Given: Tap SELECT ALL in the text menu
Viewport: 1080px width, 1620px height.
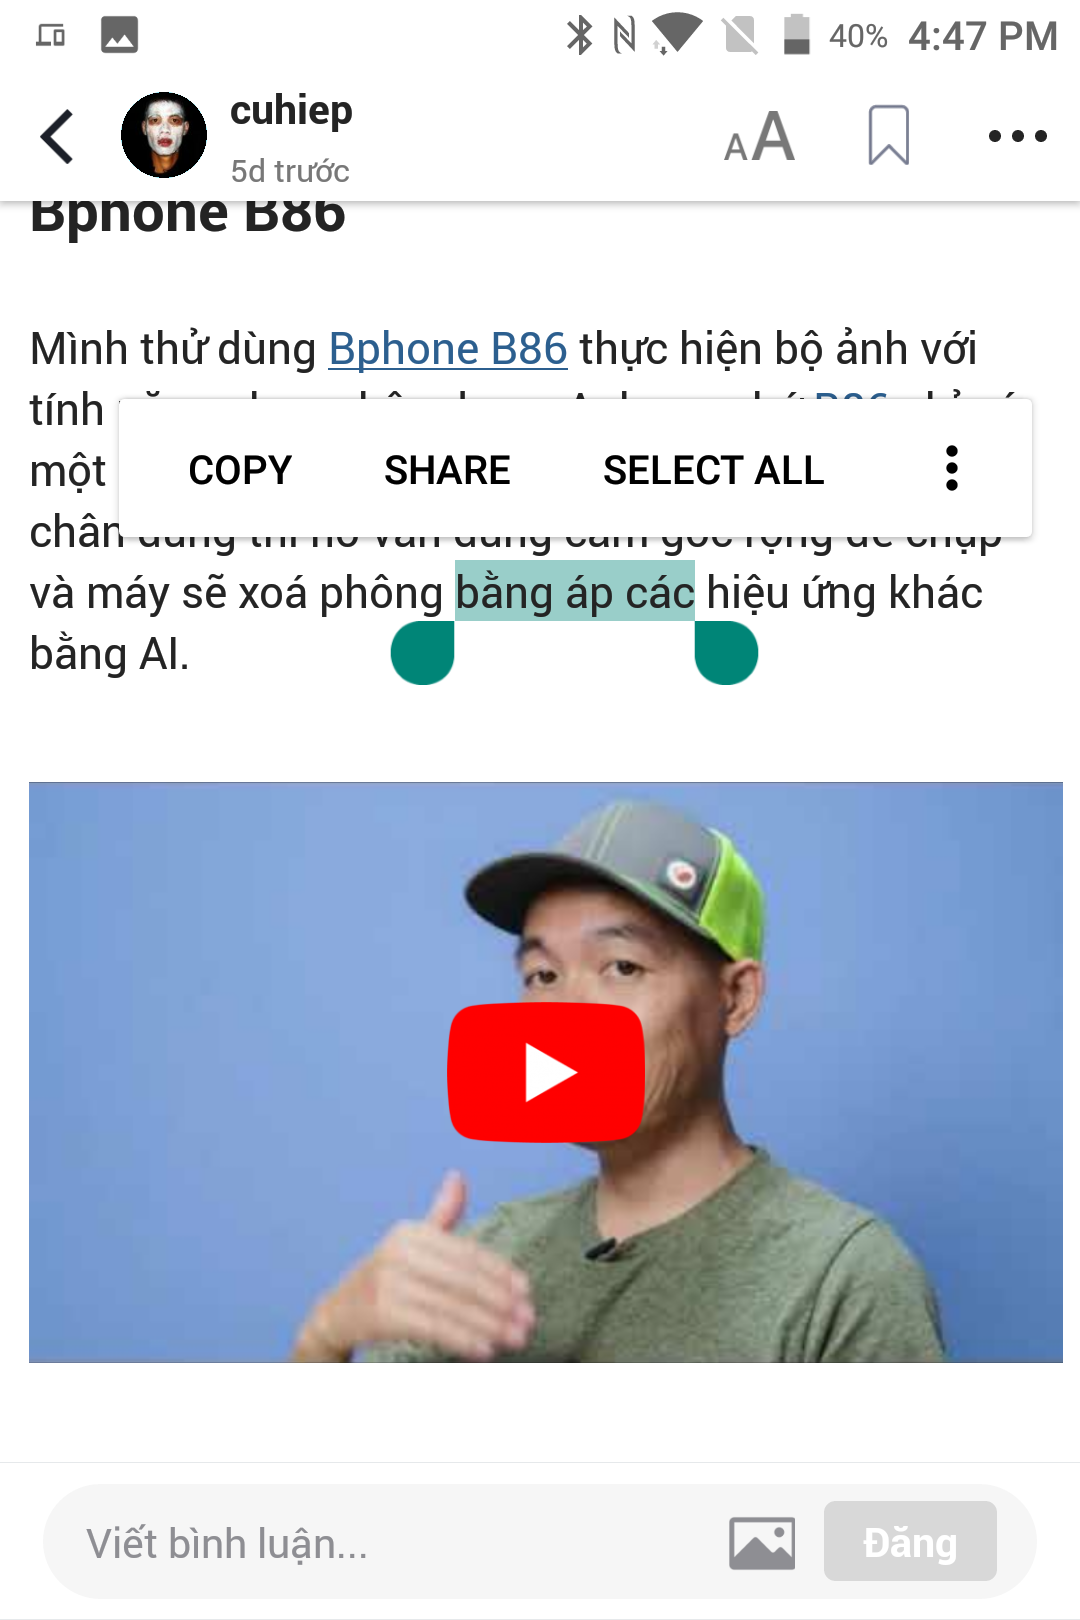Looking at the screenshot, I should (x=714, y=470).
